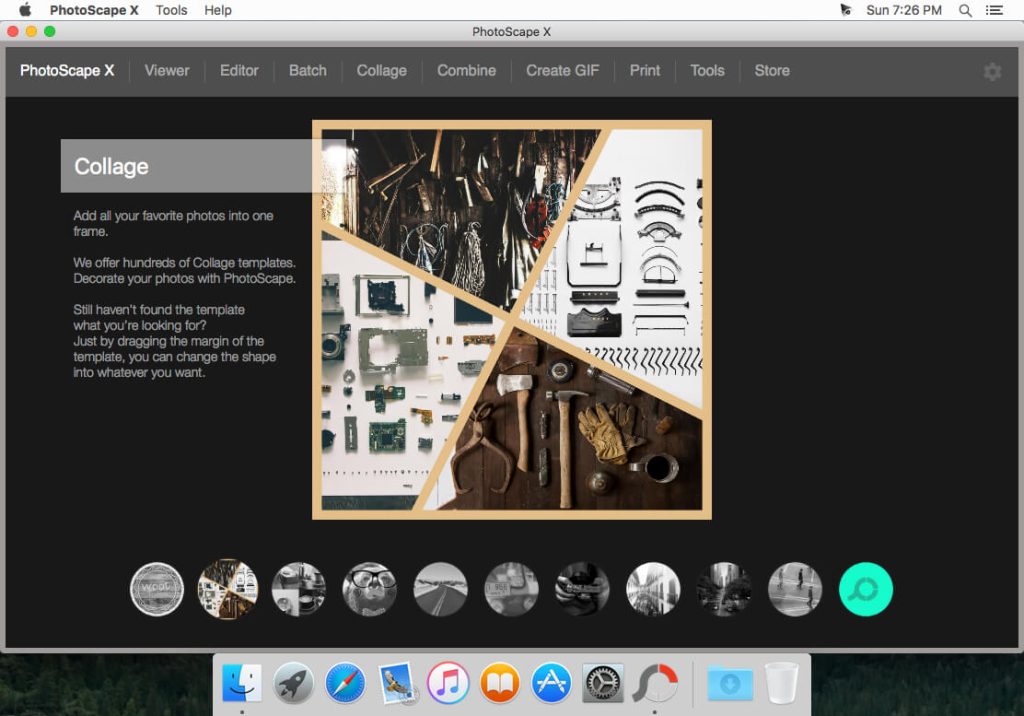Switch to the Viewer tab

coord(166,71)
